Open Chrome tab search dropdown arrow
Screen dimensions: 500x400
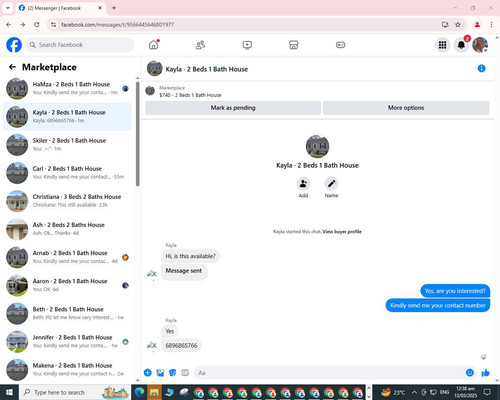coord(8,8)
